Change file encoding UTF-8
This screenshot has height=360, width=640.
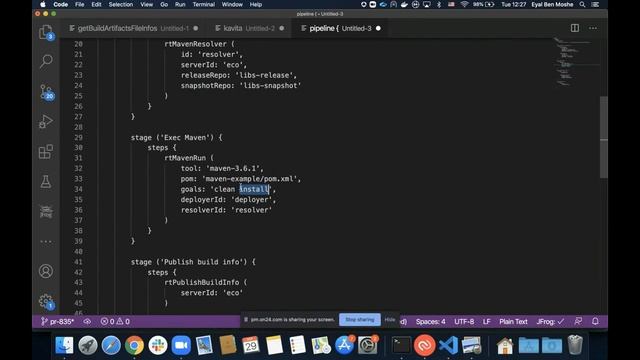(464, 322)
